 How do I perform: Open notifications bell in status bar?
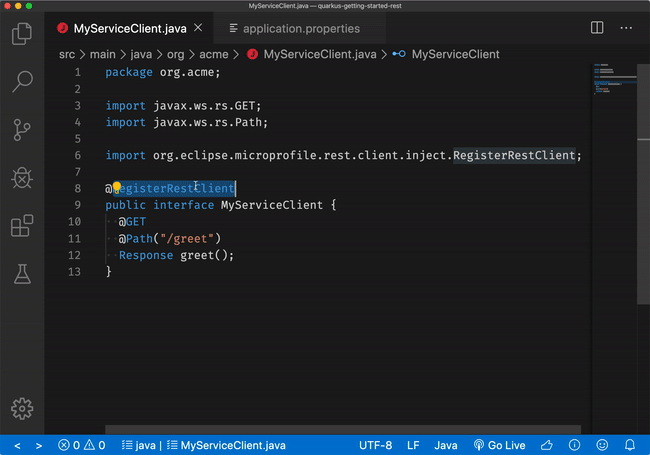[x=629, y=445]
